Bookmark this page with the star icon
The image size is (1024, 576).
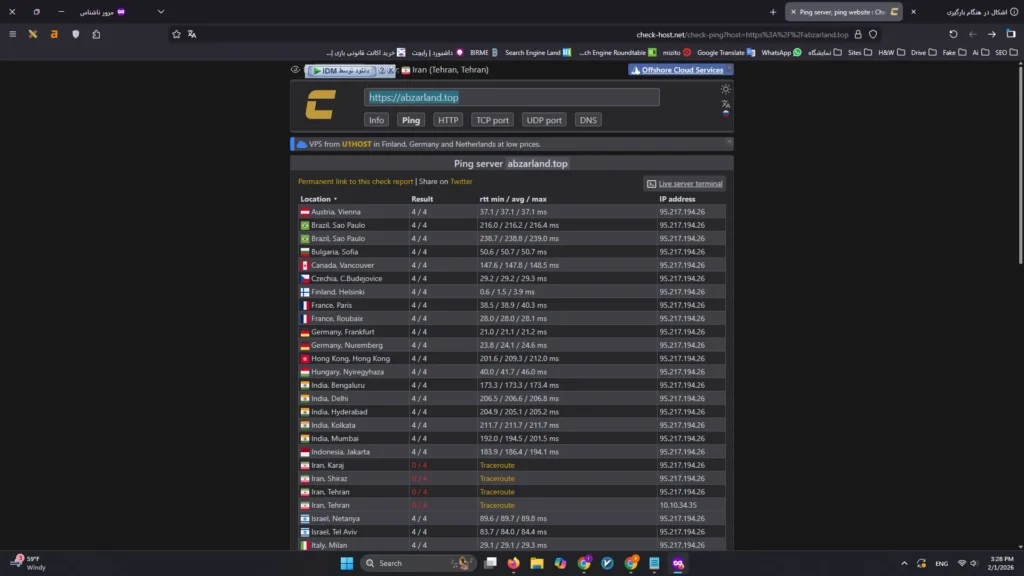click(176, 34)
